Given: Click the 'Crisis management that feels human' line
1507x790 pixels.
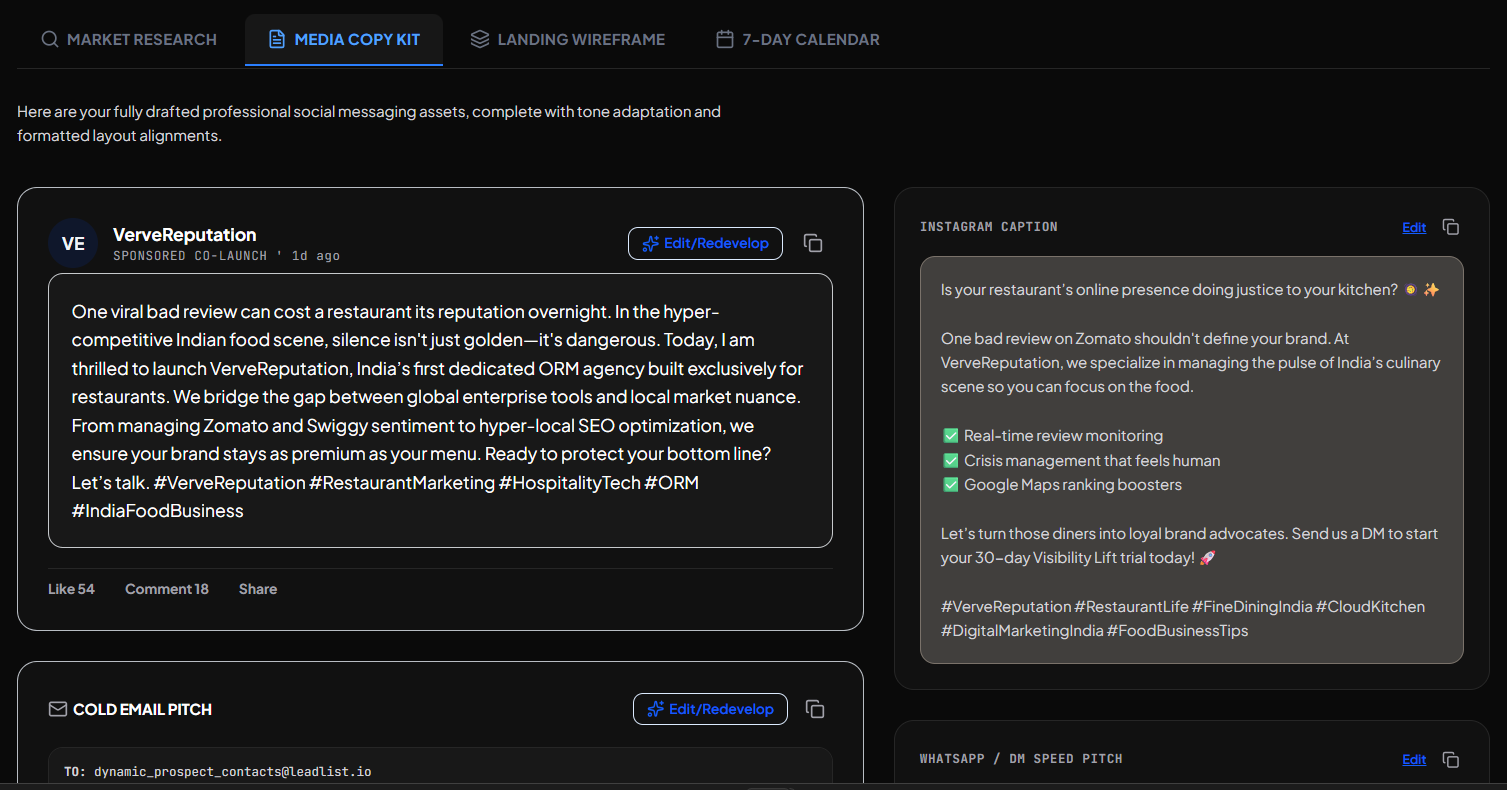Looking at the screenshot, I should (x=1081, y=460).
